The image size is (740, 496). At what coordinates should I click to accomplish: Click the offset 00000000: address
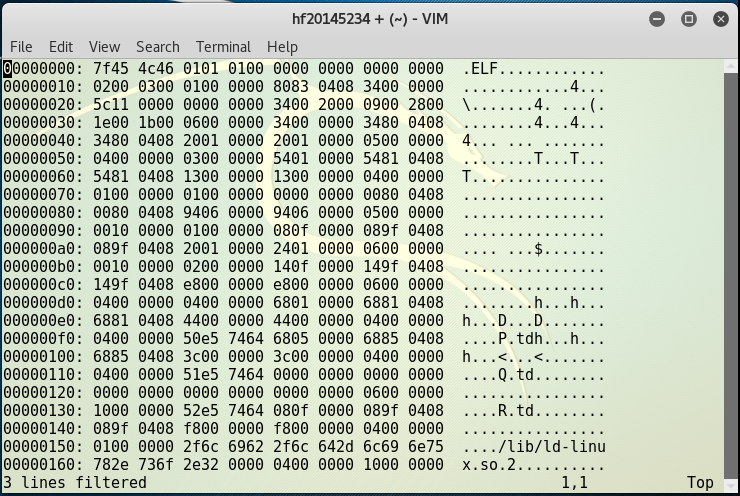coord(43,68)
